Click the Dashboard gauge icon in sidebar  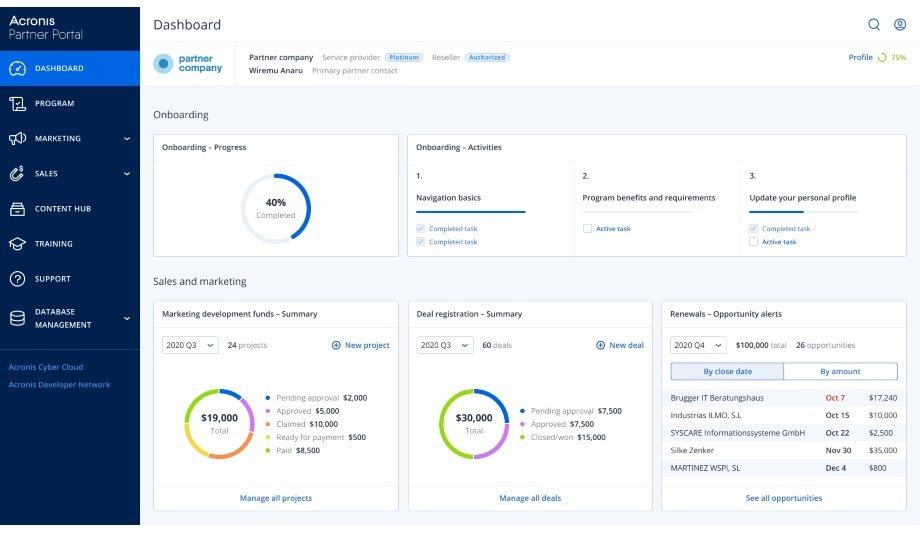pos(17,69)
